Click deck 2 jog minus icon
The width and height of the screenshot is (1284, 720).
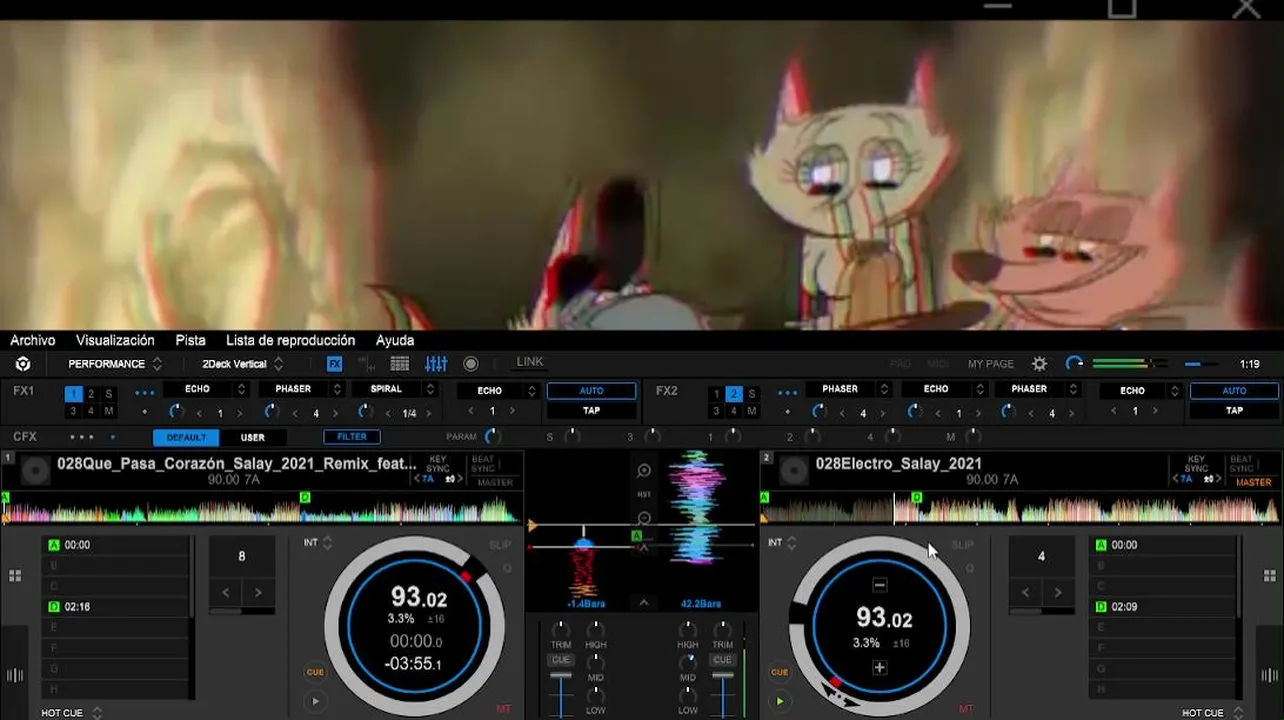pos(879,585)
